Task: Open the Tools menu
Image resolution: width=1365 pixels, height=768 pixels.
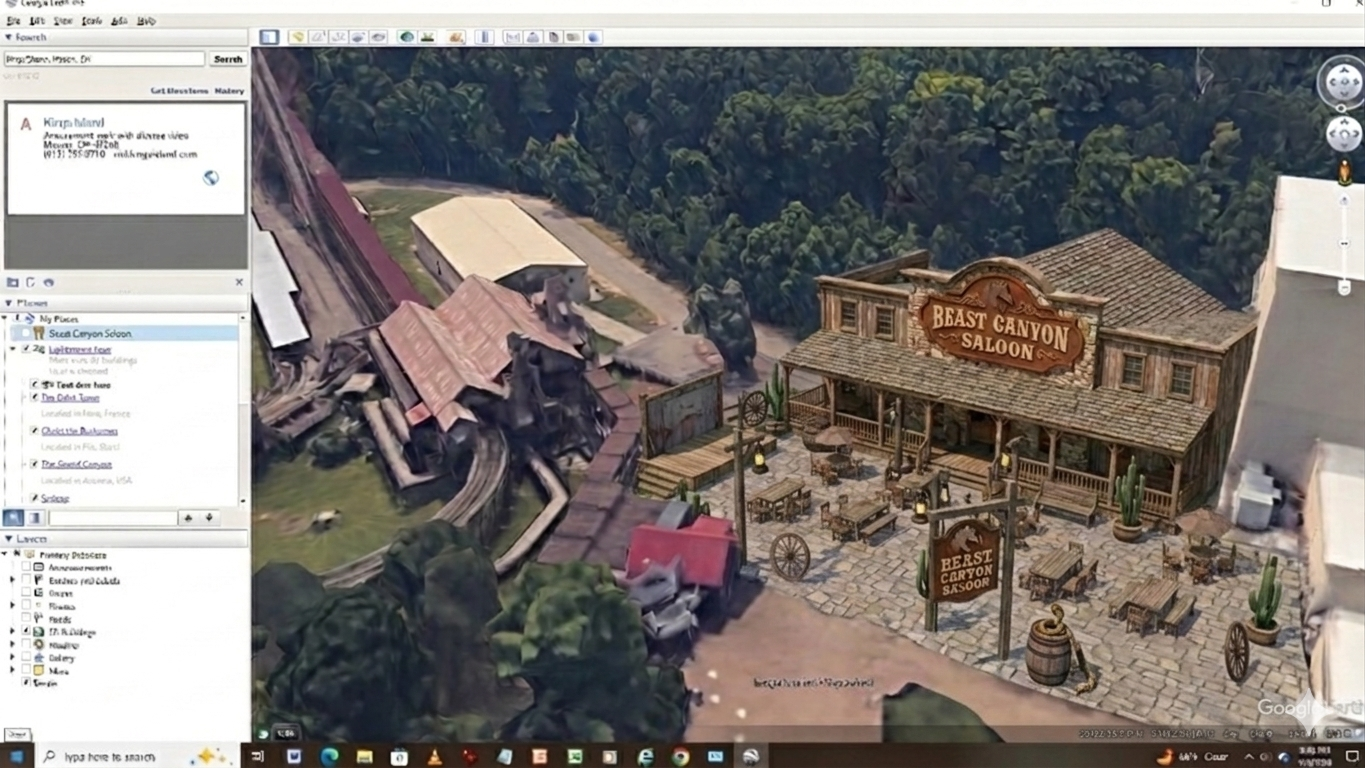Action: coord(91,20)
